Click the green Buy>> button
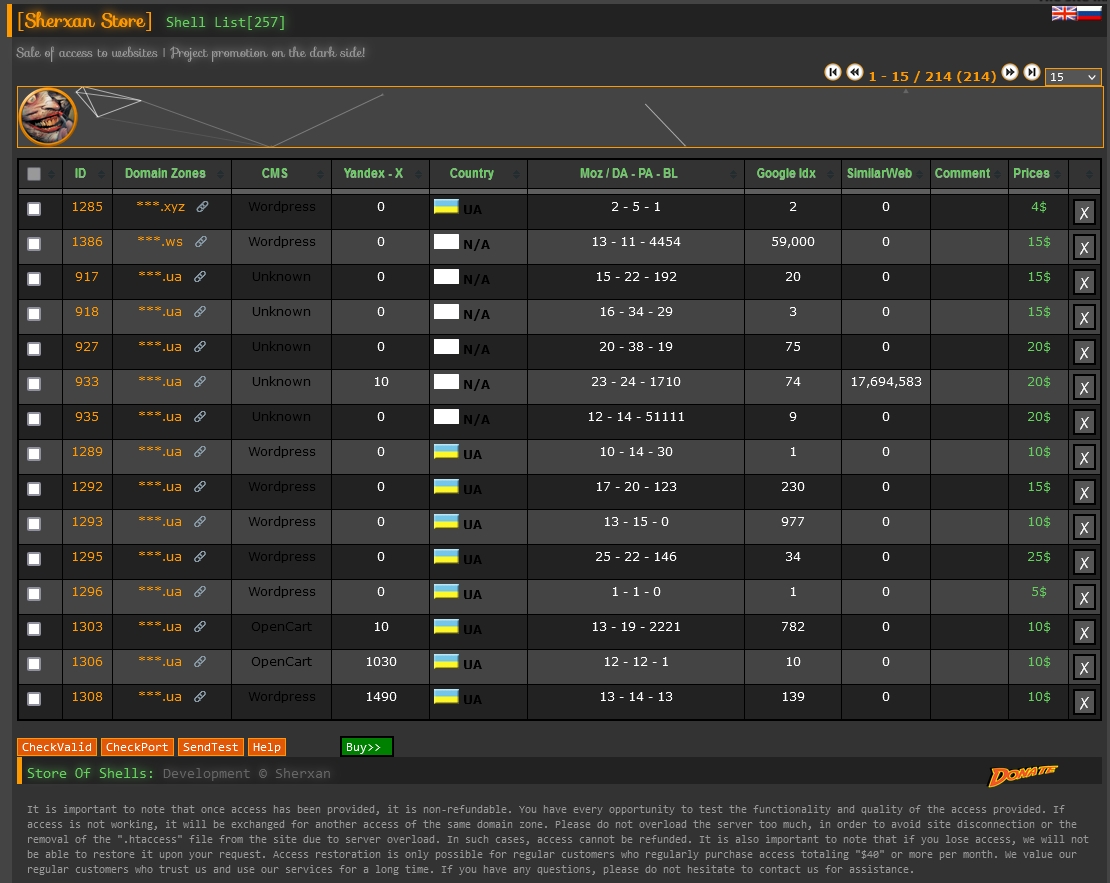The image size is (1110, 883). point(365,747)
